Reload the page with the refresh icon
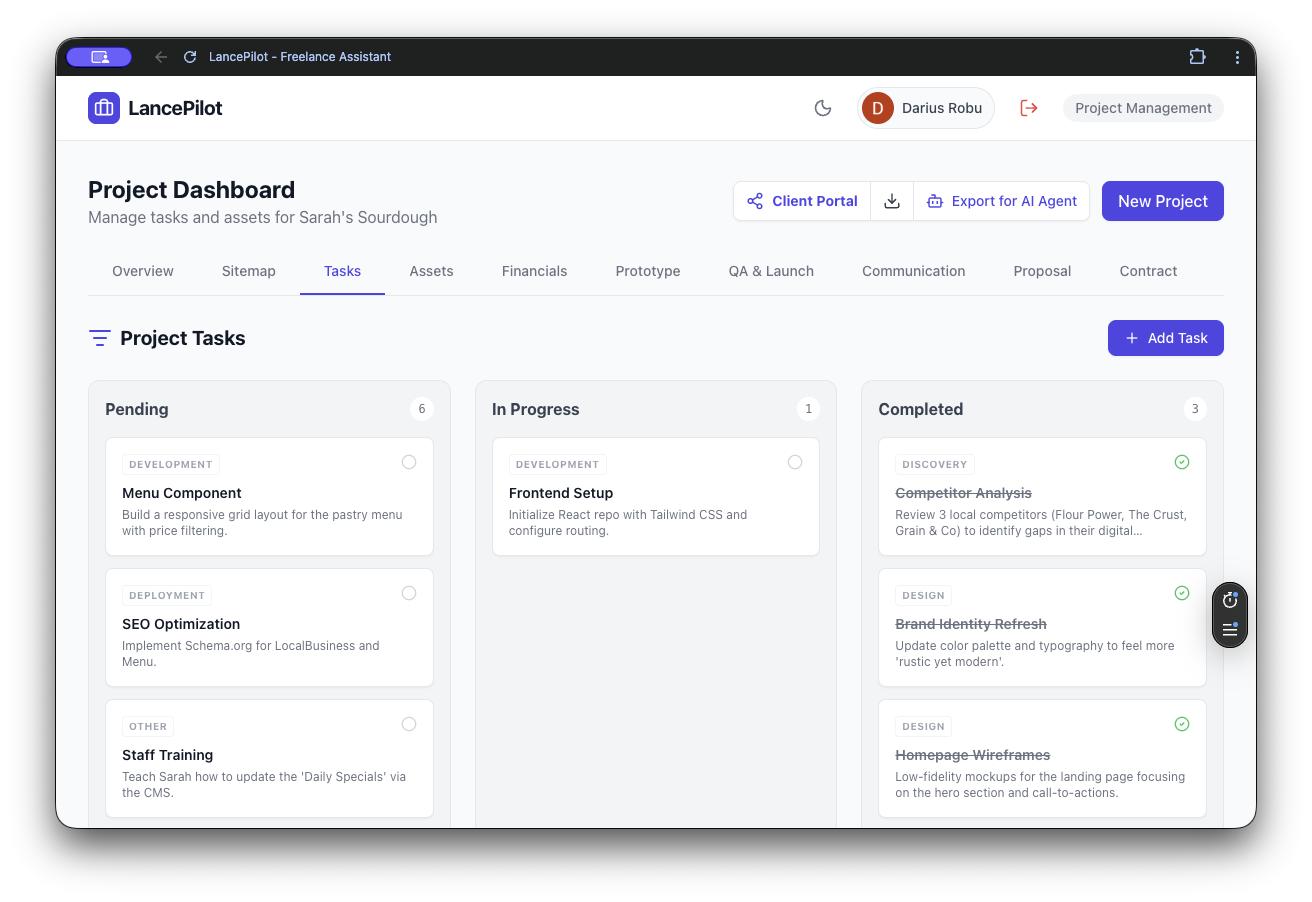The width and height of the screenshot is (1312, 902). (190, 57)
